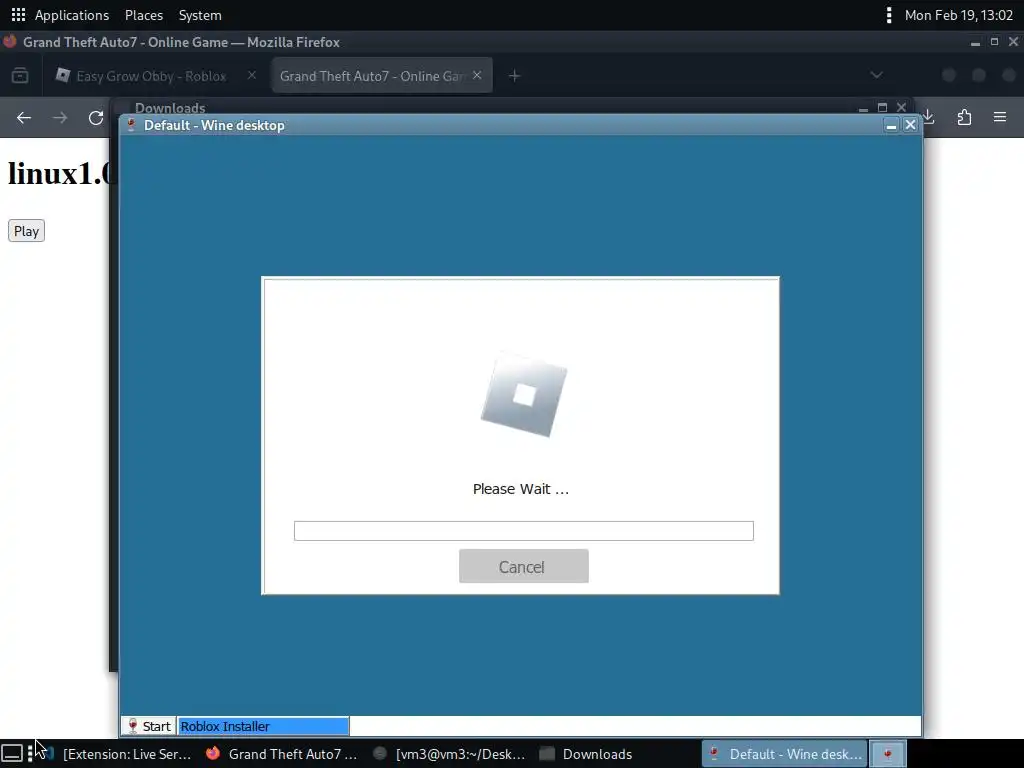Open Firefox hamburger menu

[1000, 118]
